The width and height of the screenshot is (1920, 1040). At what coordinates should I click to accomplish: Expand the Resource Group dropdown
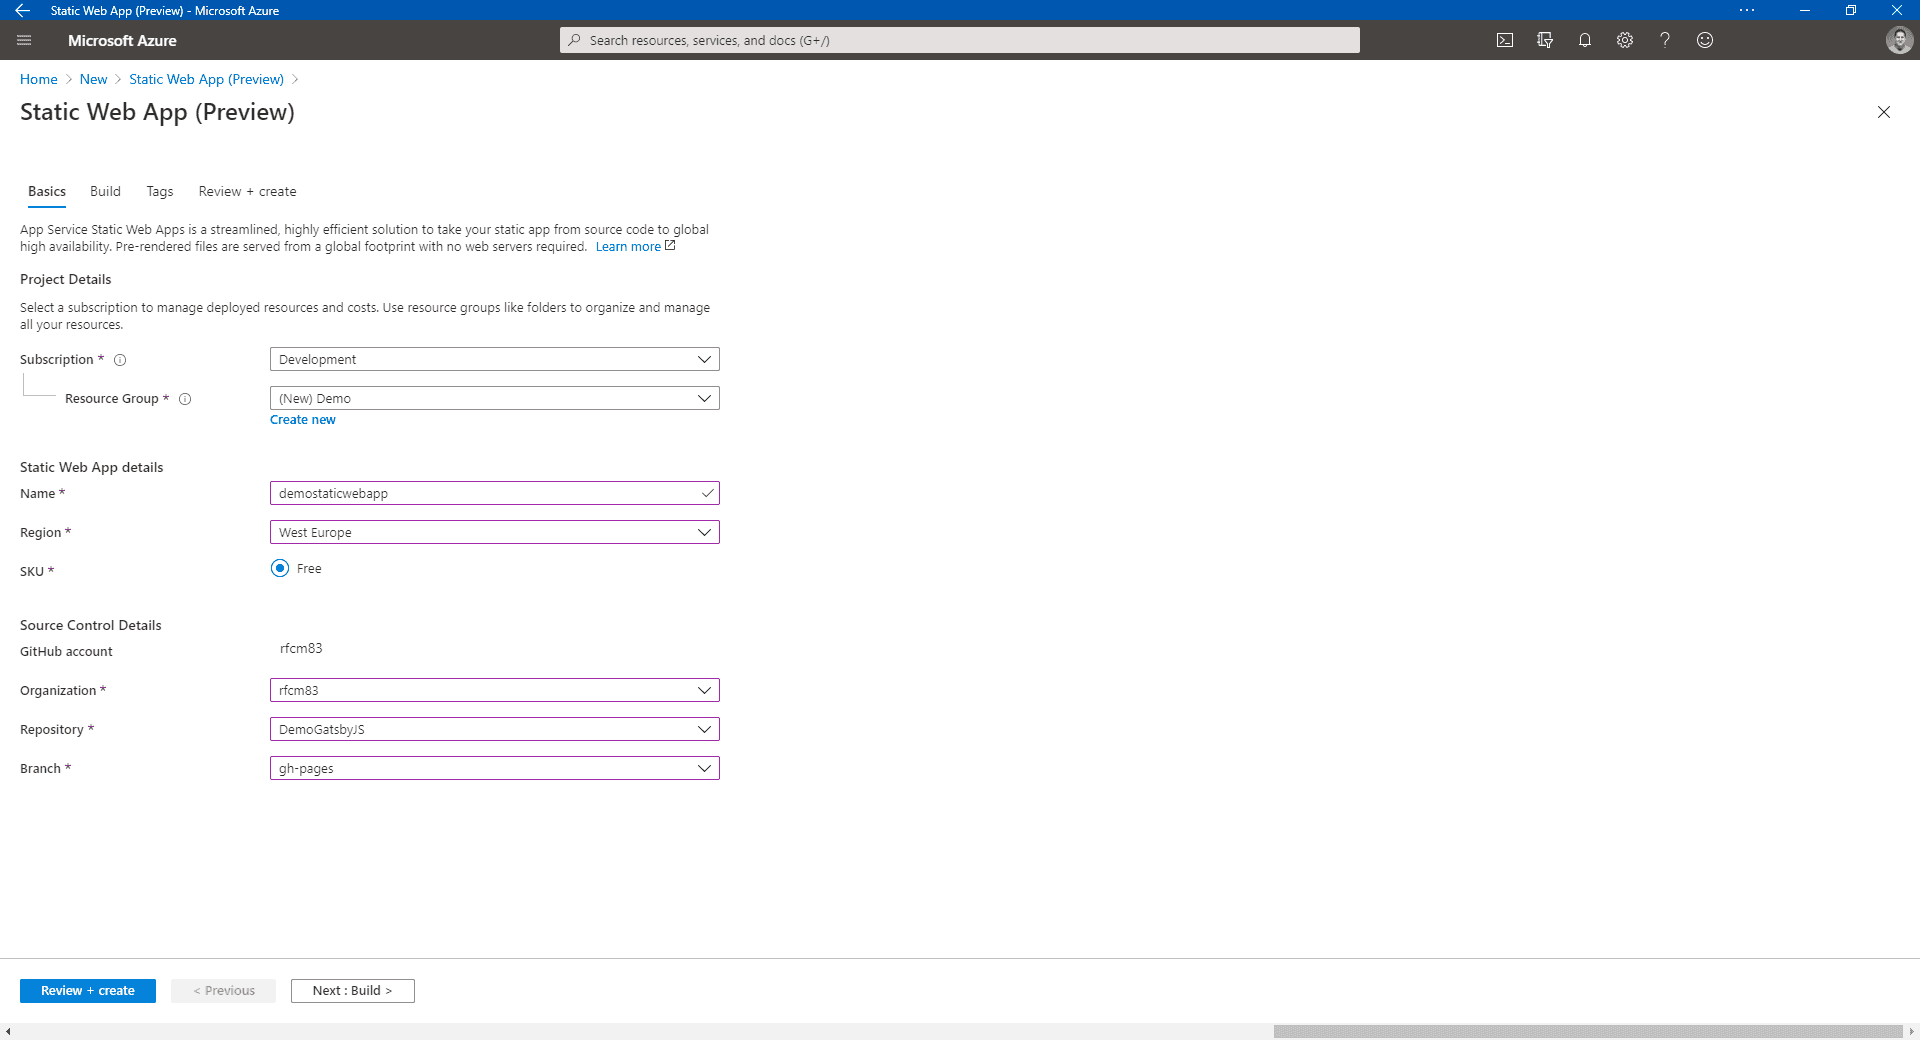click(494, 398)
